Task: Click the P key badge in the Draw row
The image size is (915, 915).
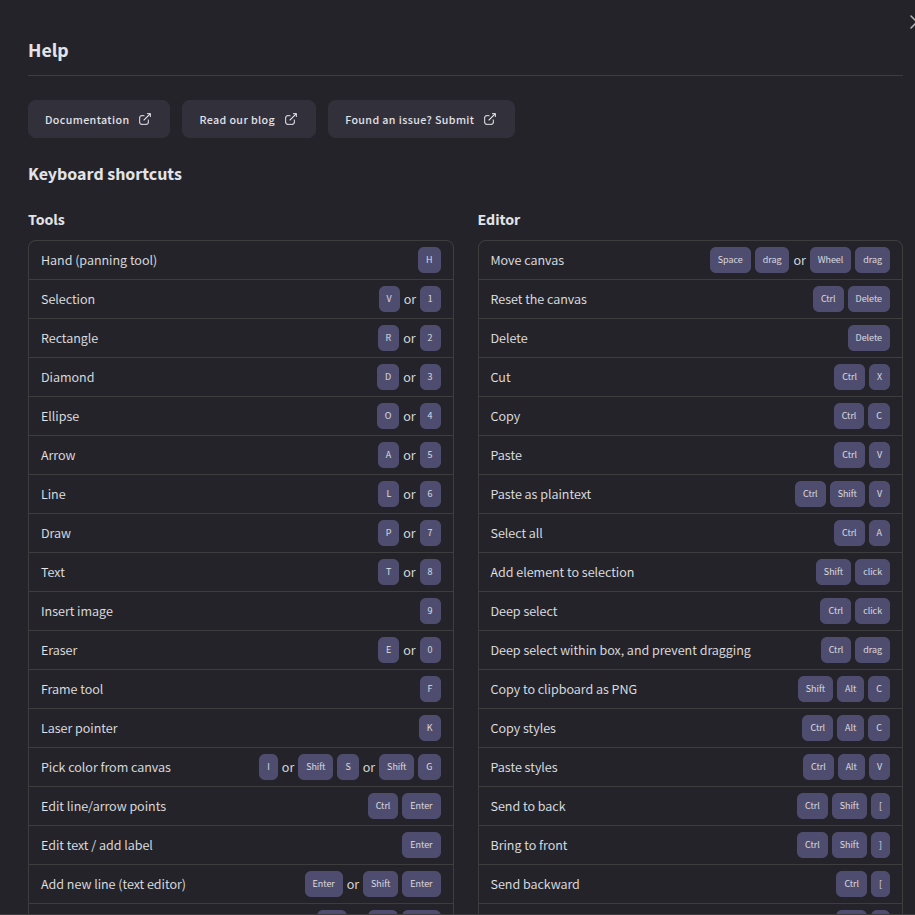Action: (x=388, y=533)
